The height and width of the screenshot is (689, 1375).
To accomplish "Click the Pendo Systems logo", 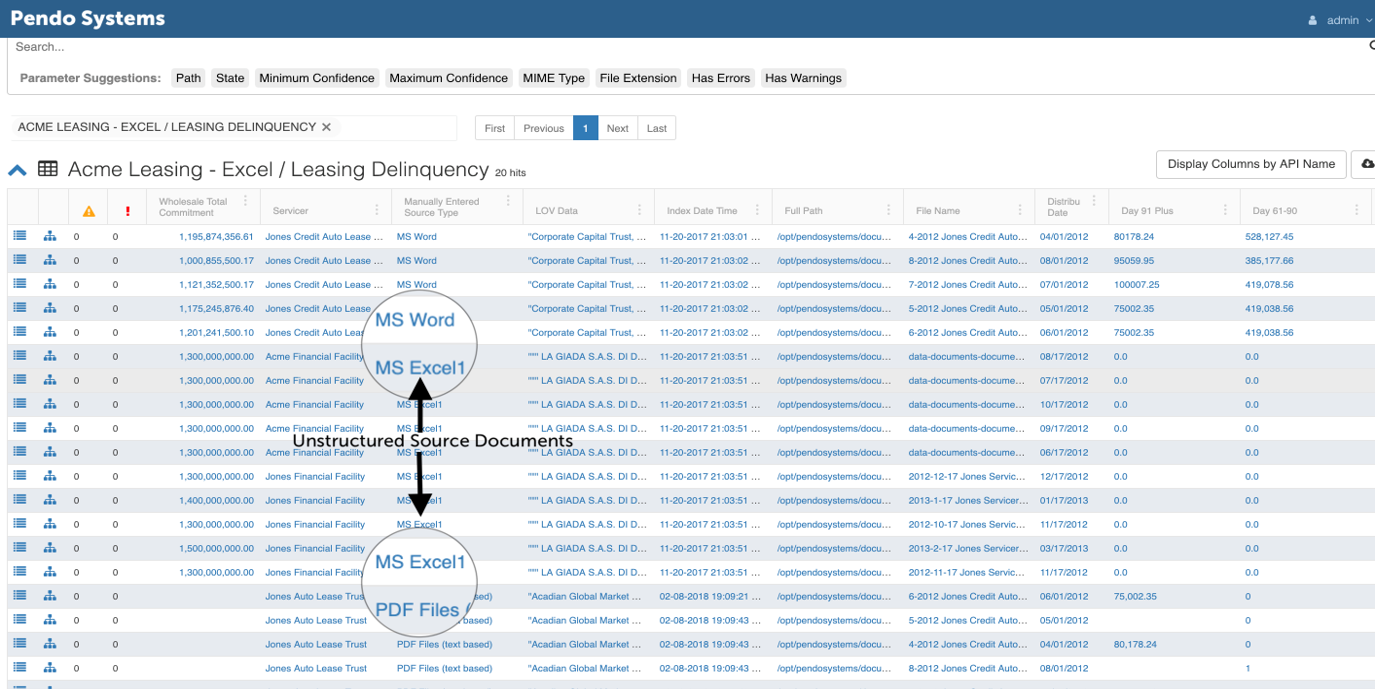I will 88,19.
